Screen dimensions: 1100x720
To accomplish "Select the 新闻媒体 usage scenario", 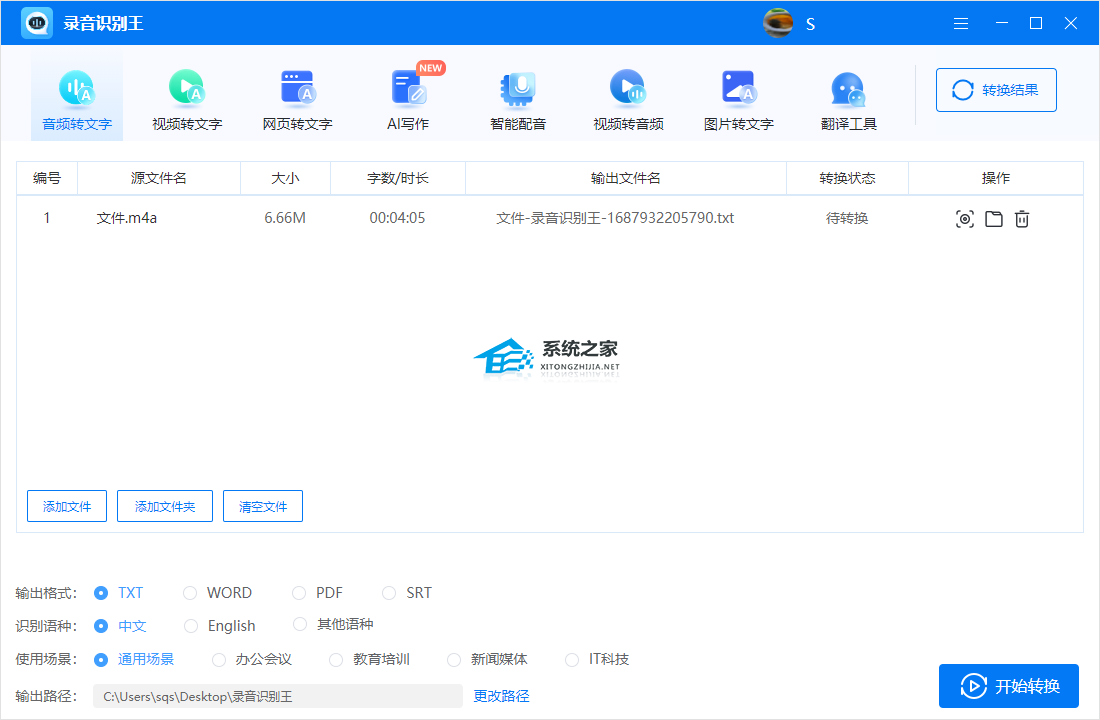I will click(x=455, y=660).
